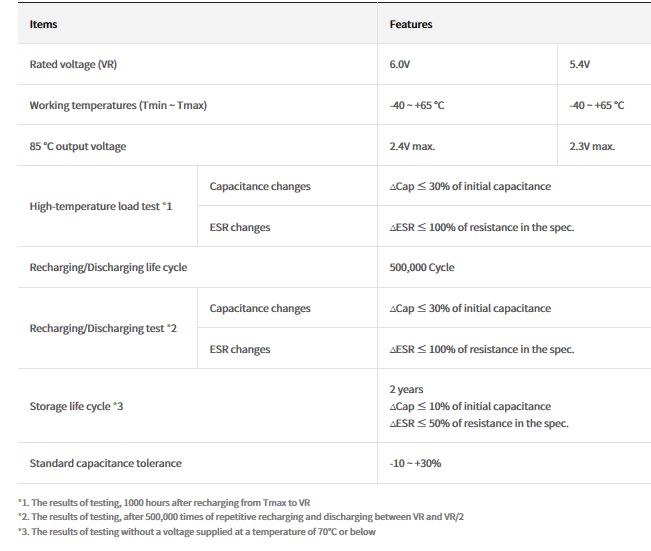Click the Items column header
This screenshot has height=551, width=651.
[44, 24]
